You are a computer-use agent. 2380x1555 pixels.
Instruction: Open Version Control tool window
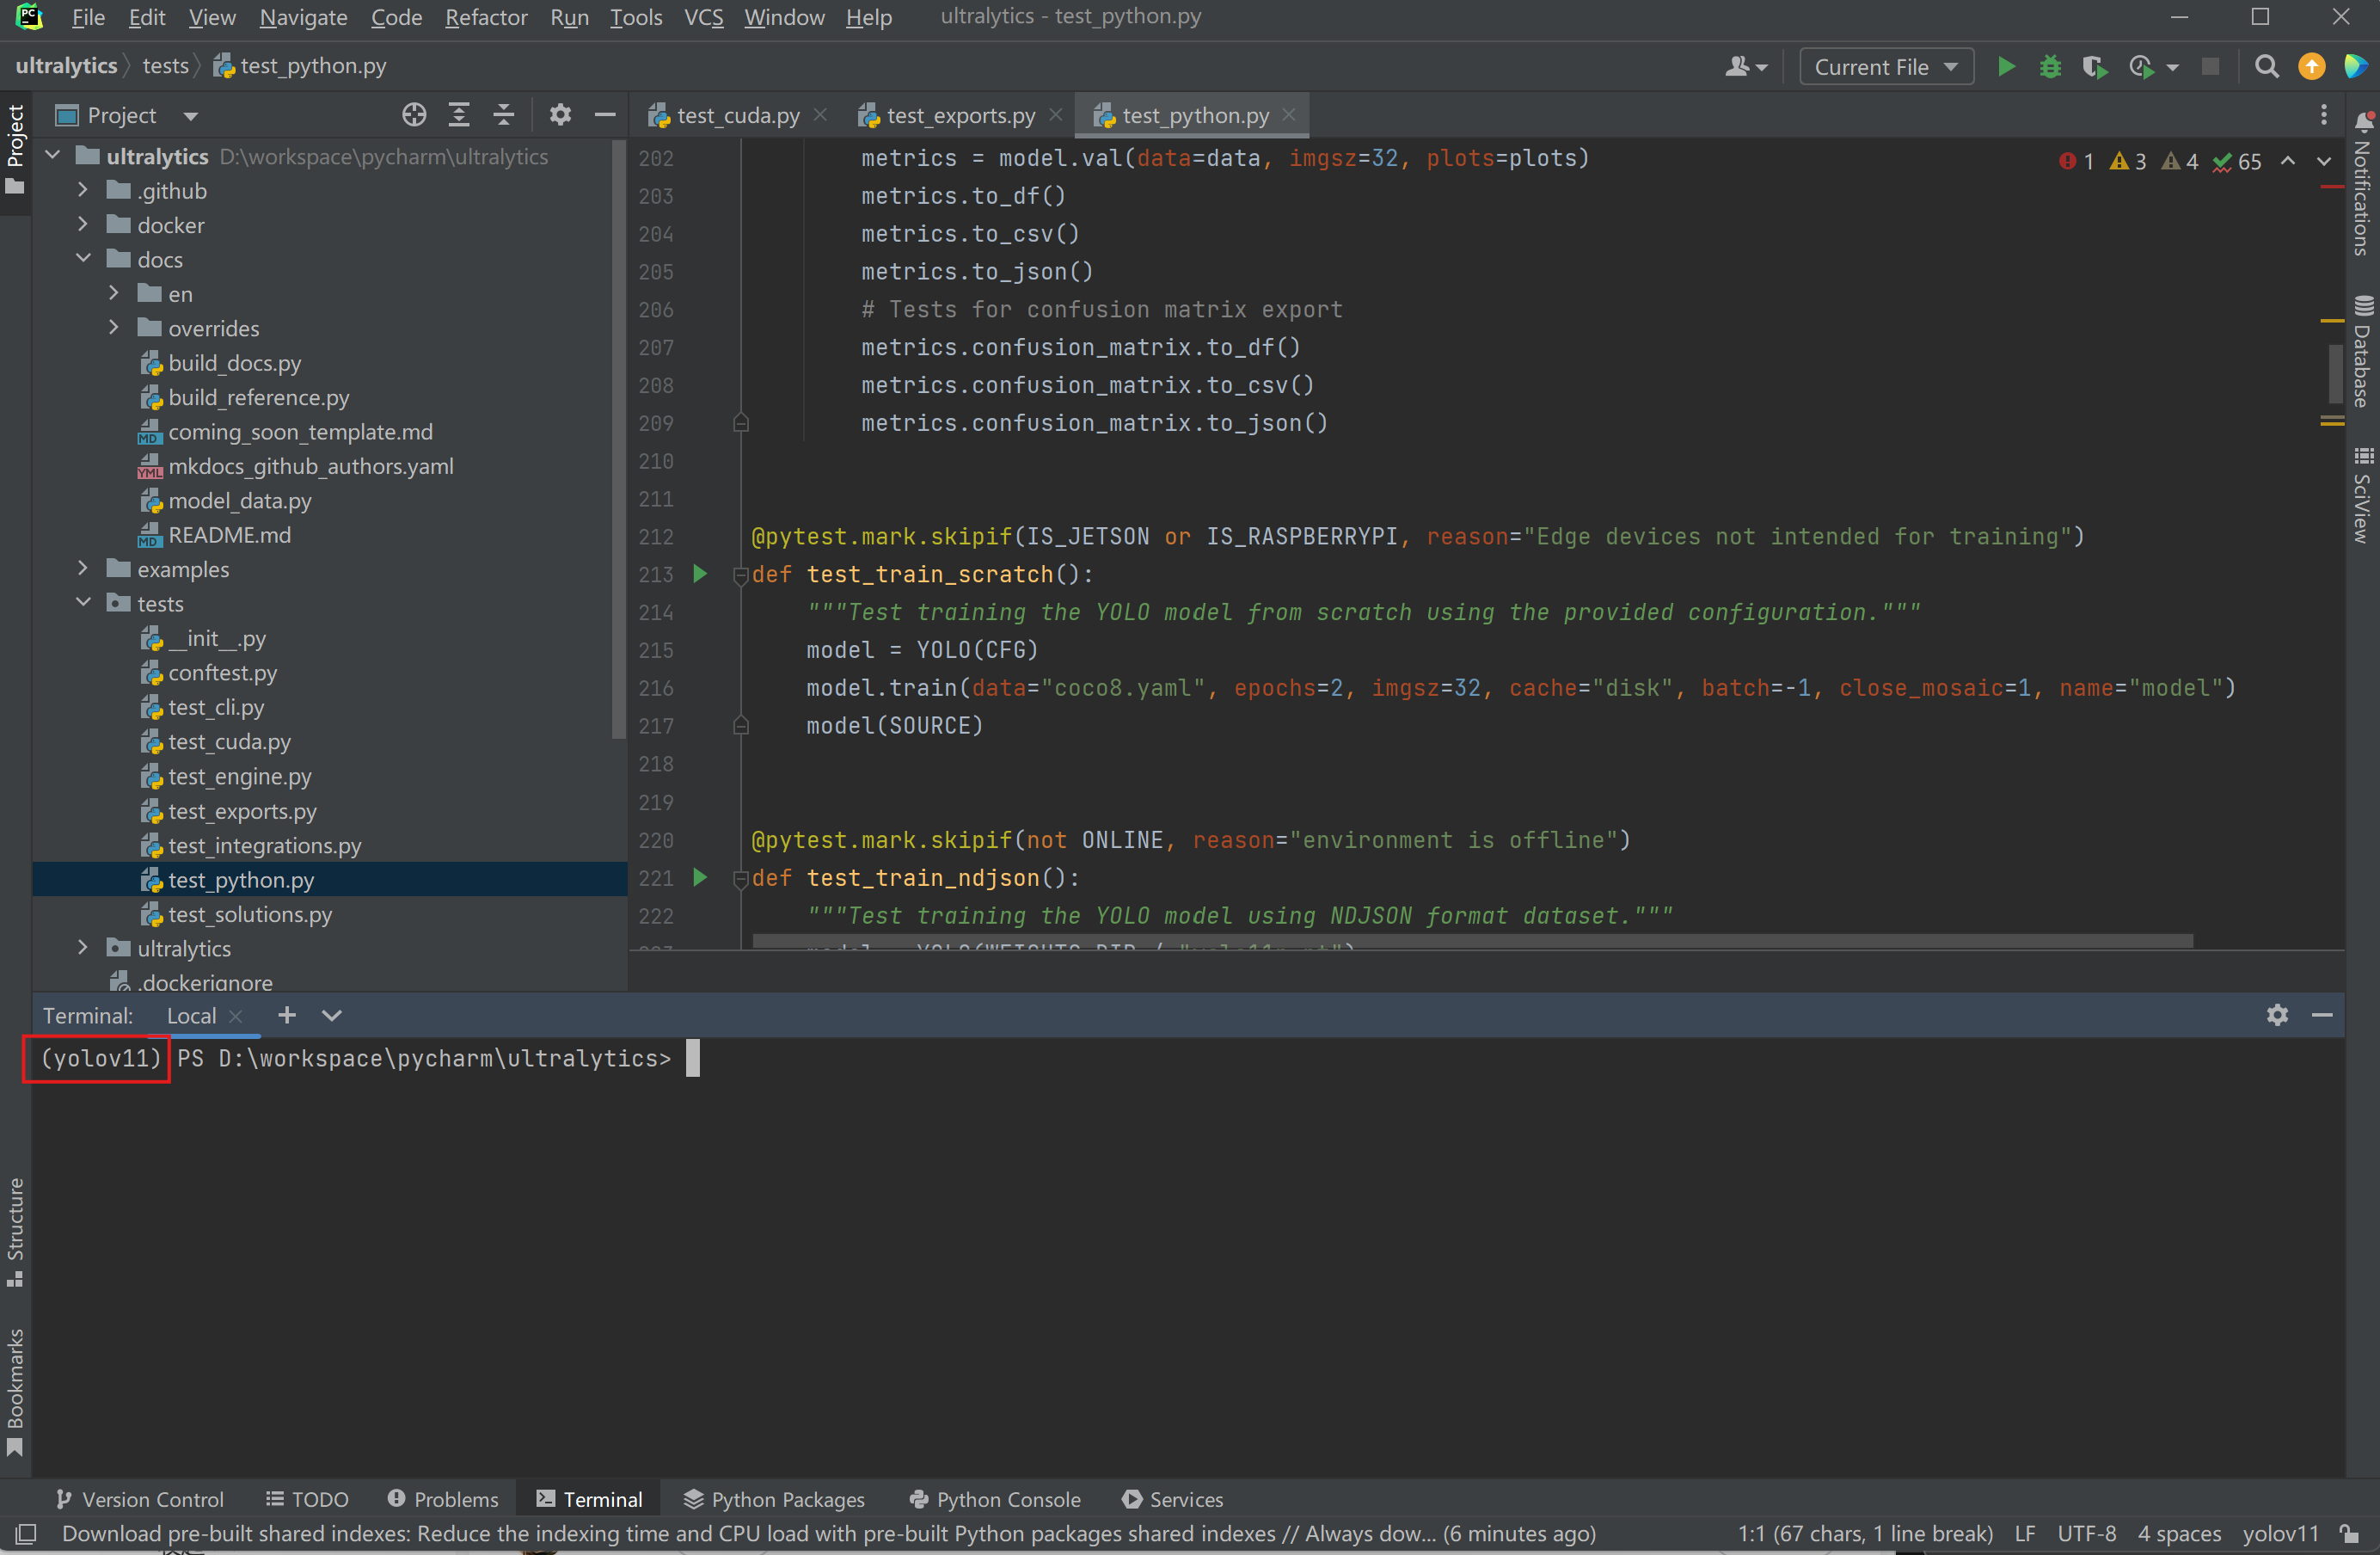140,1499
